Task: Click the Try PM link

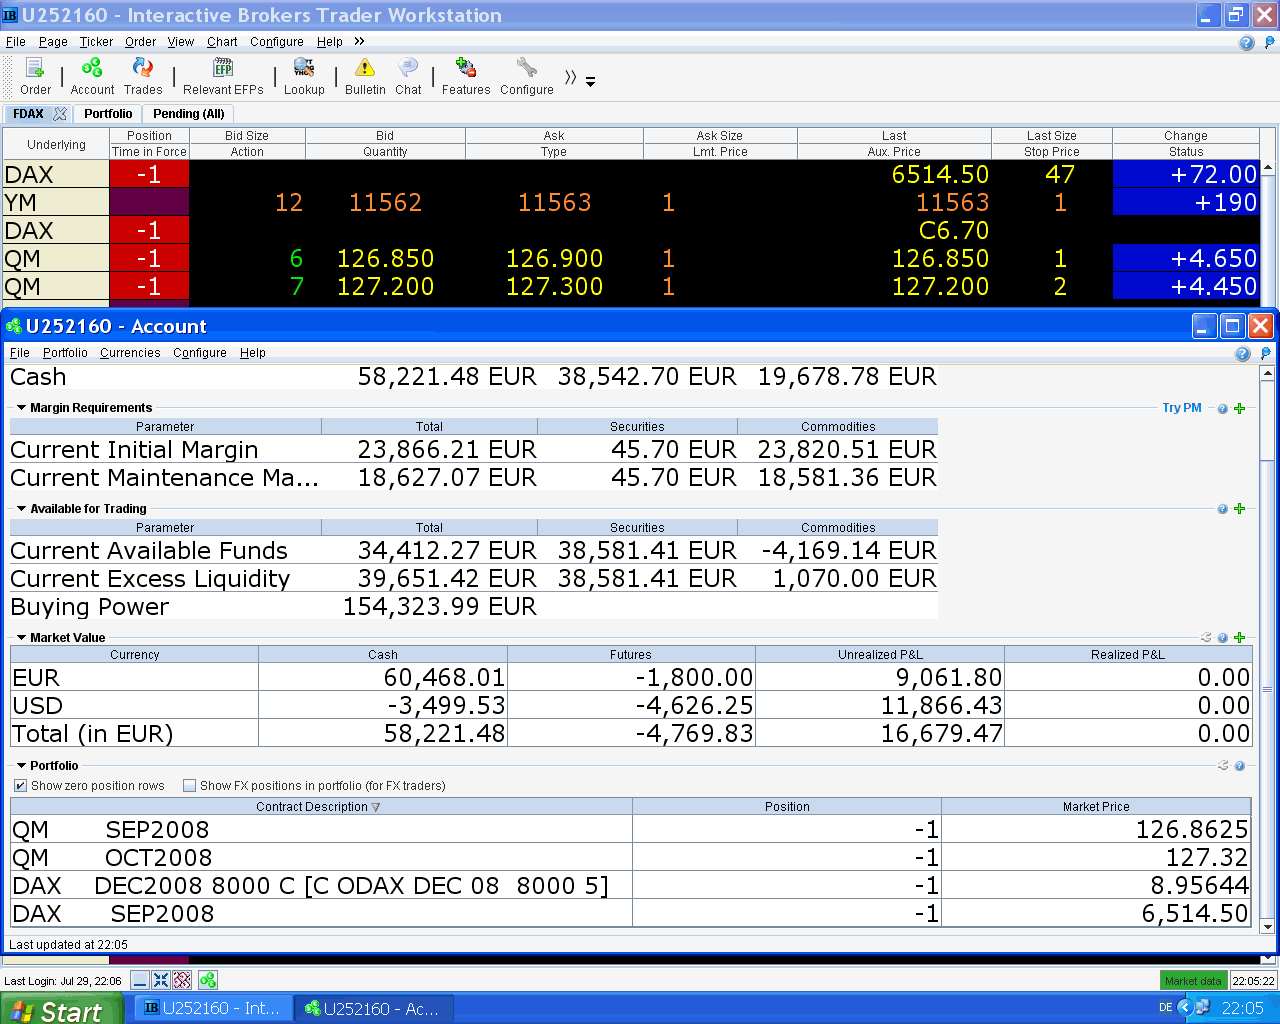Action: (1182, 408)
